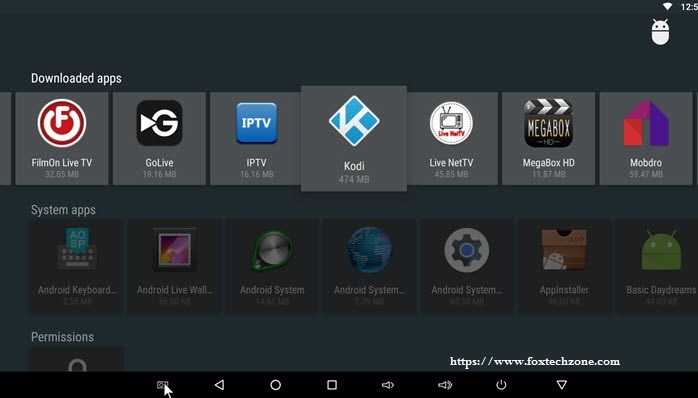Tap the Home circle navigation button
Viewport: 698px width, 398px height.
(276, 385)
